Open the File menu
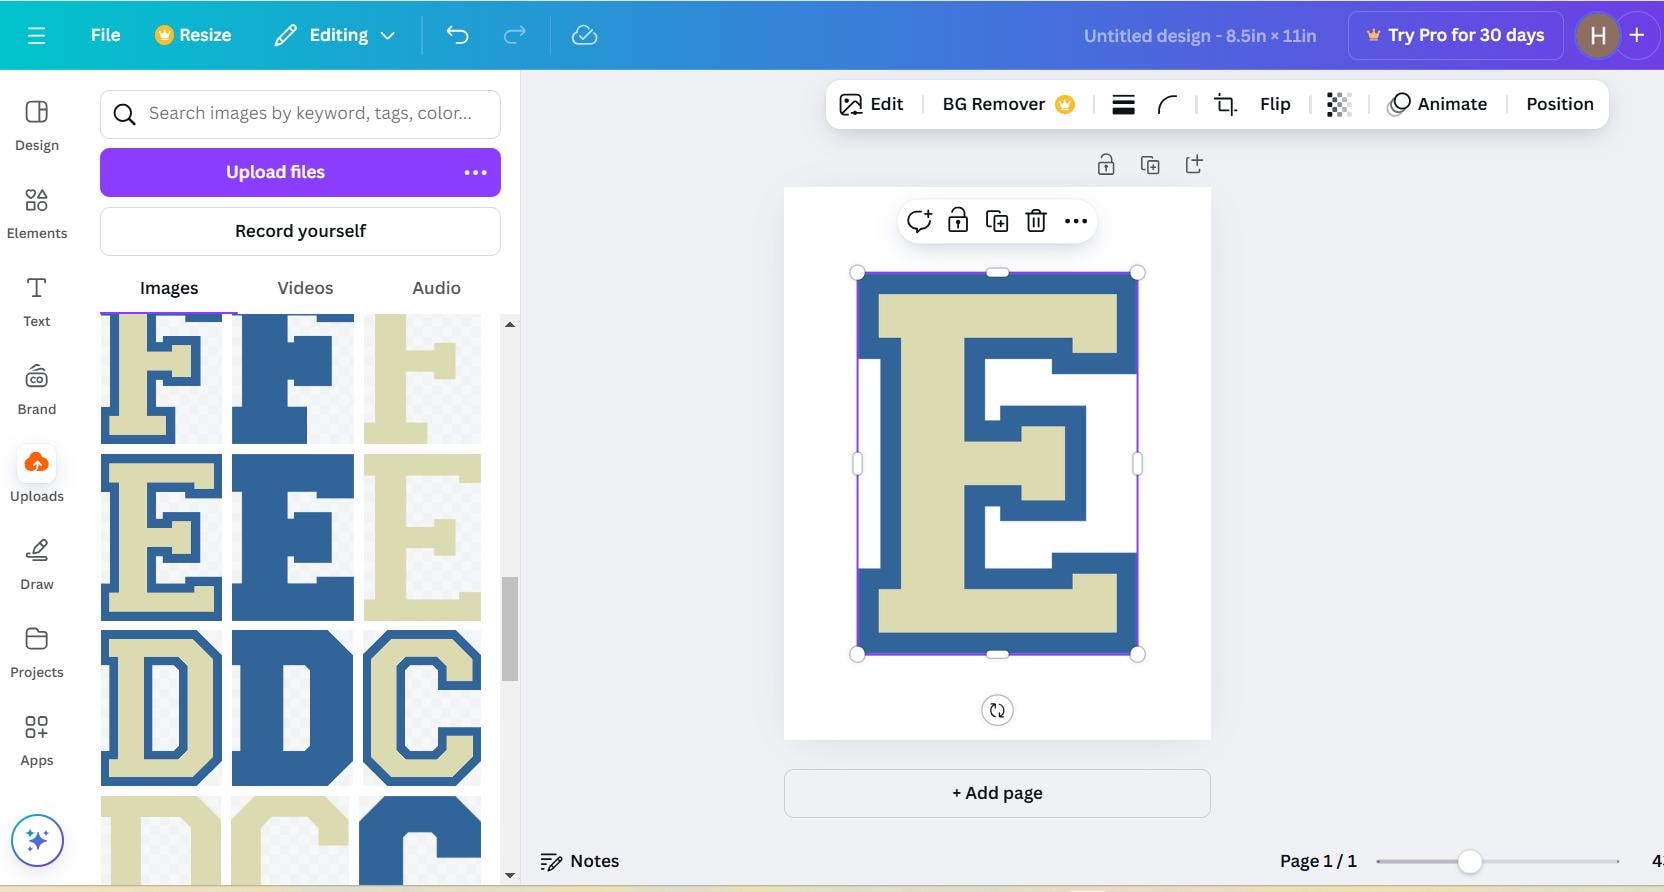The width and height of the screenshot is (1664, 892). click(x=105, y=35)
